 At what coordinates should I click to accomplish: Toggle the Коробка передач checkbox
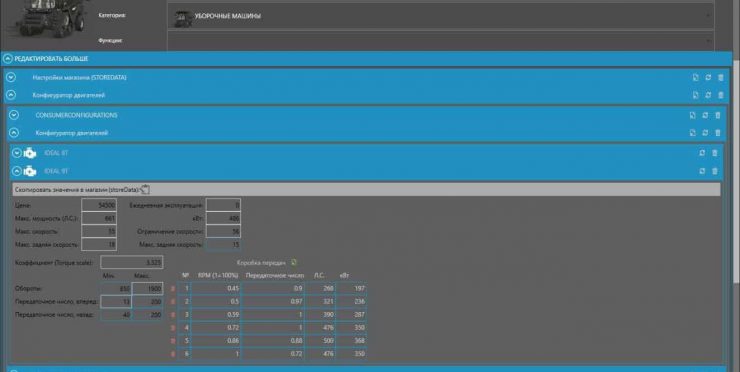tap(294, 262)
